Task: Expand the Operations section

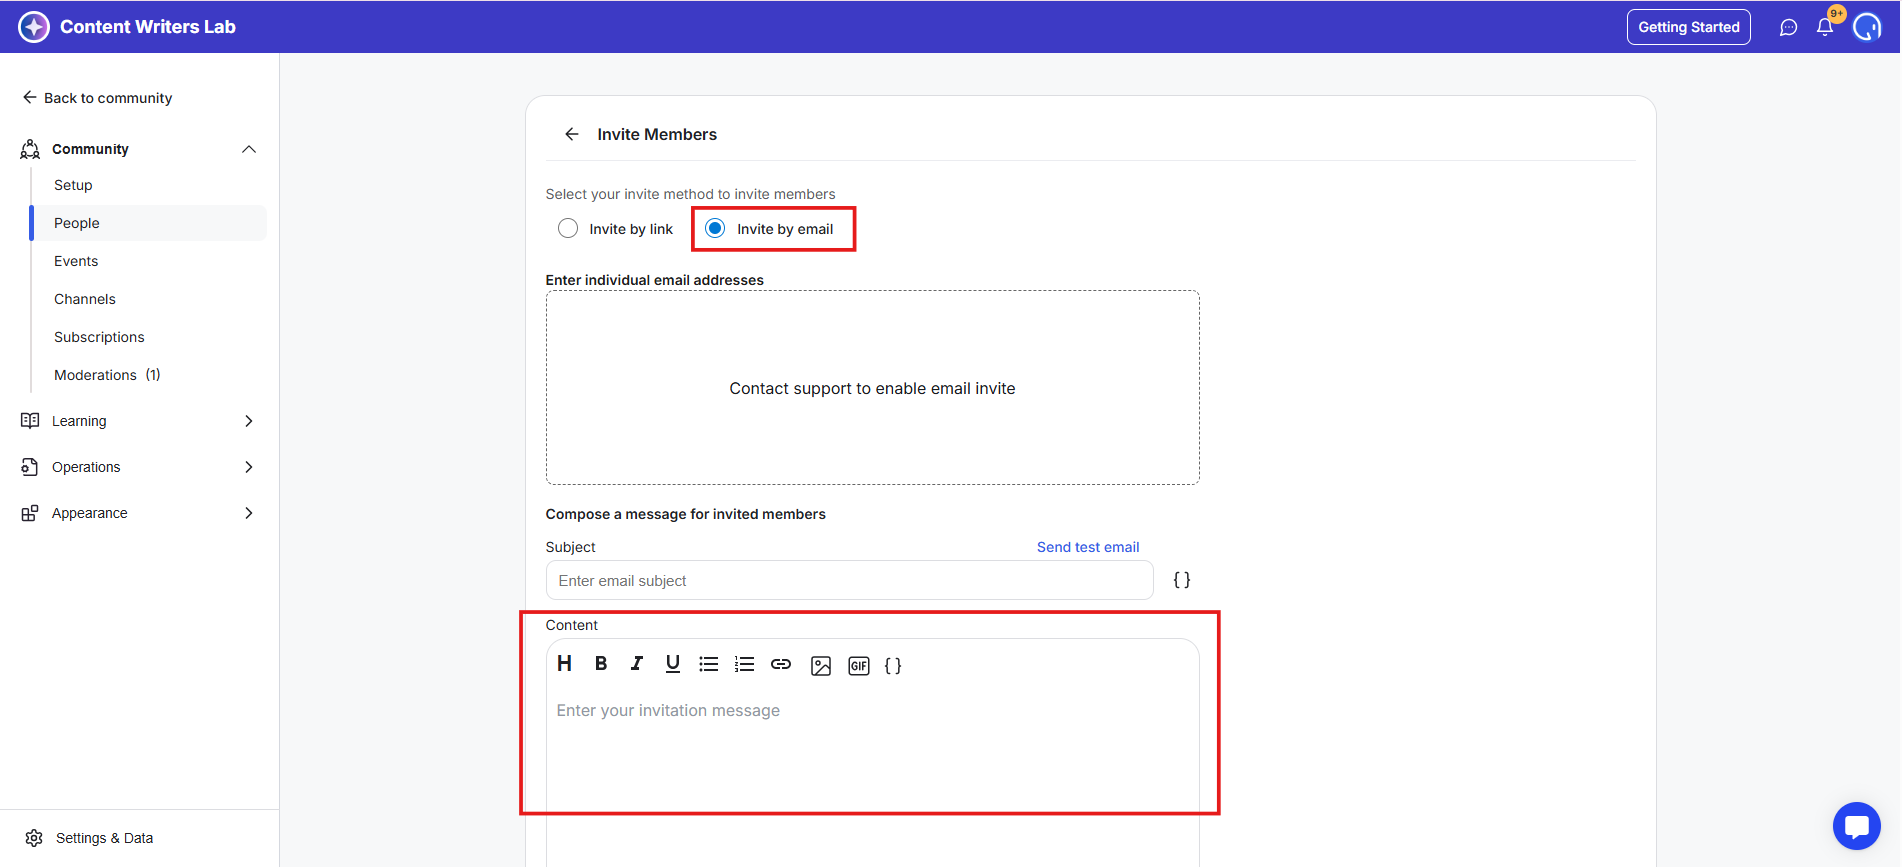Action: (x=249, y=467)
